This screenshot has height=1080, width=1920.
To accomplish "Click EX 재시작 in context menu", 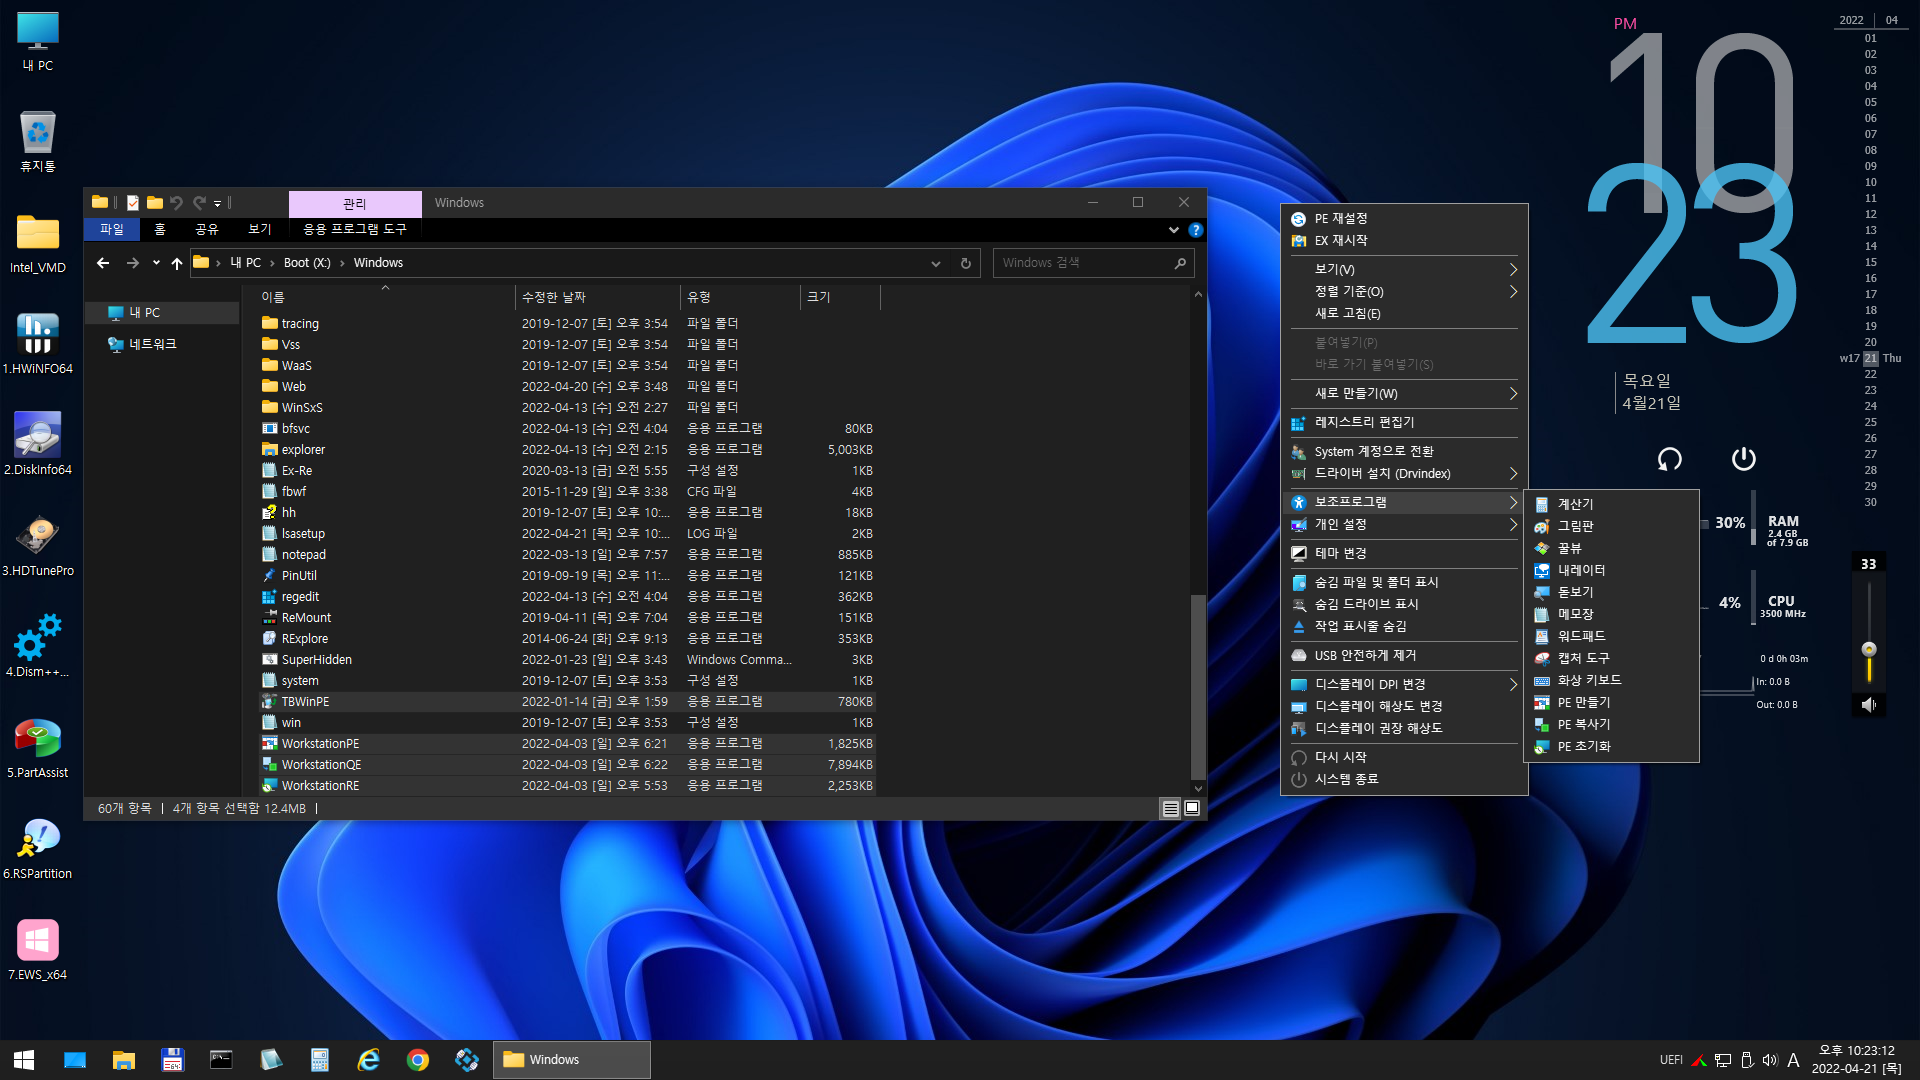I will coord(1404,240).
